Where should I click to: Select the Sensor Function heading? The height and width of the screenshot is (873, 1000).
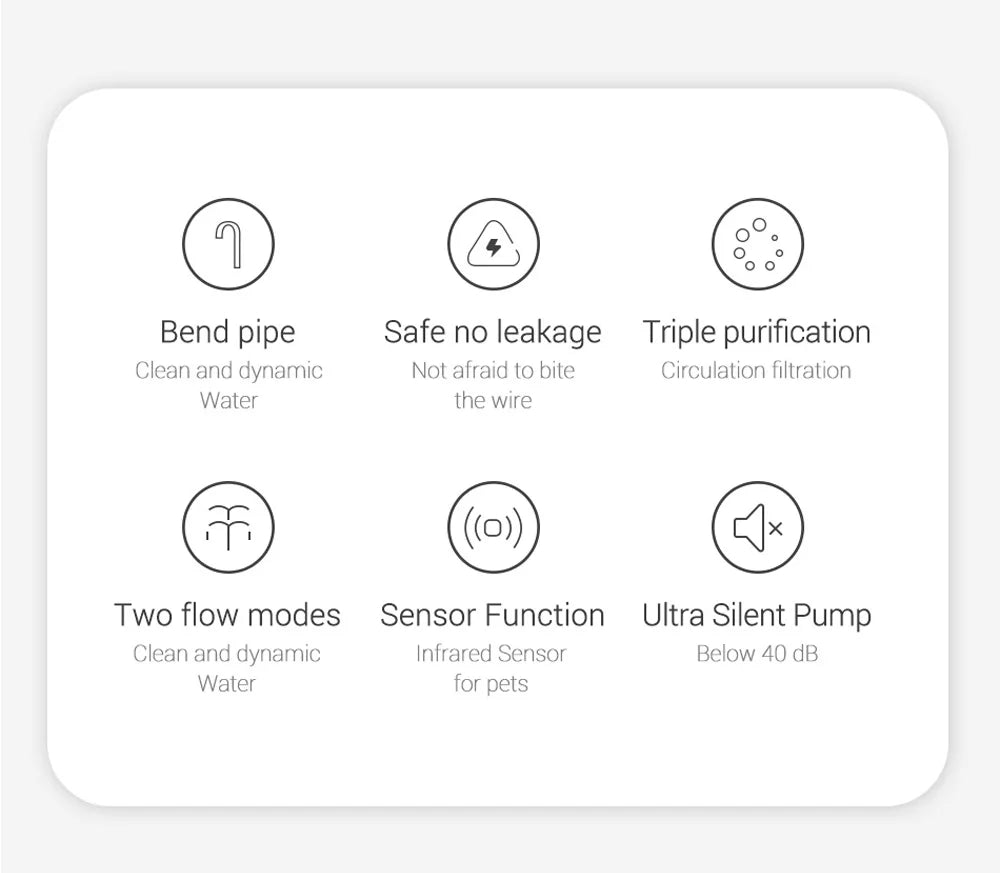pos(492,615)
